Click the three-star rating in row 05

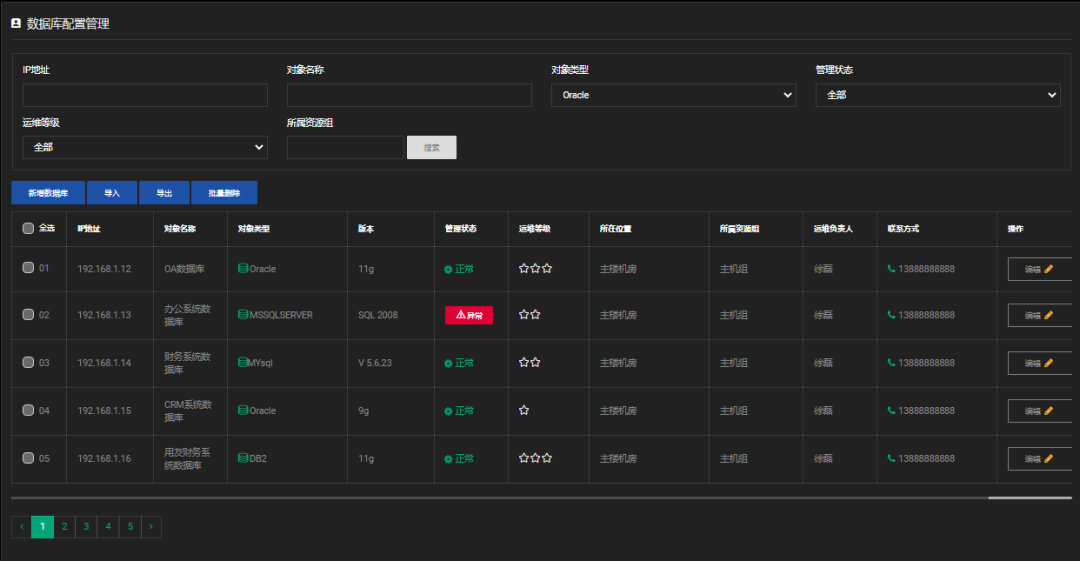pyautogui.click(x=535, y=458)
